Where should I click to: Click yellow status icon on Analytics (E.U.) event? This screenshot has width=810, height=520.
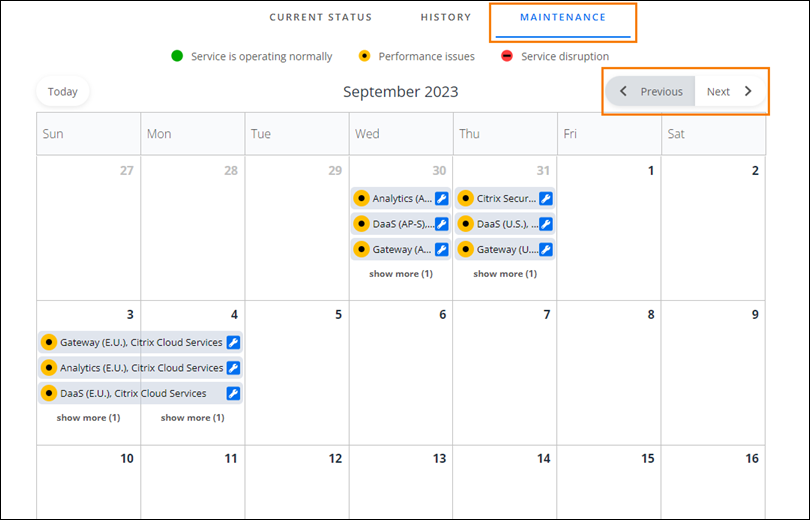click(x=48, y=368)
